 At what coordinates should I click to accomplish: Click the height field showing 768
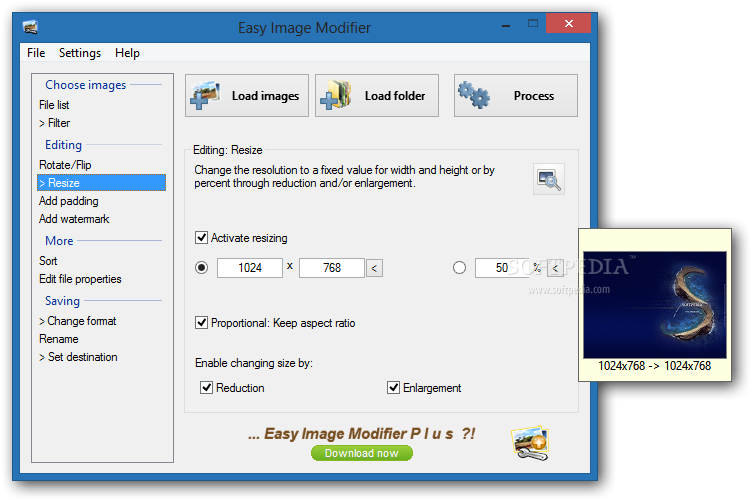click(x=332, y=268)
